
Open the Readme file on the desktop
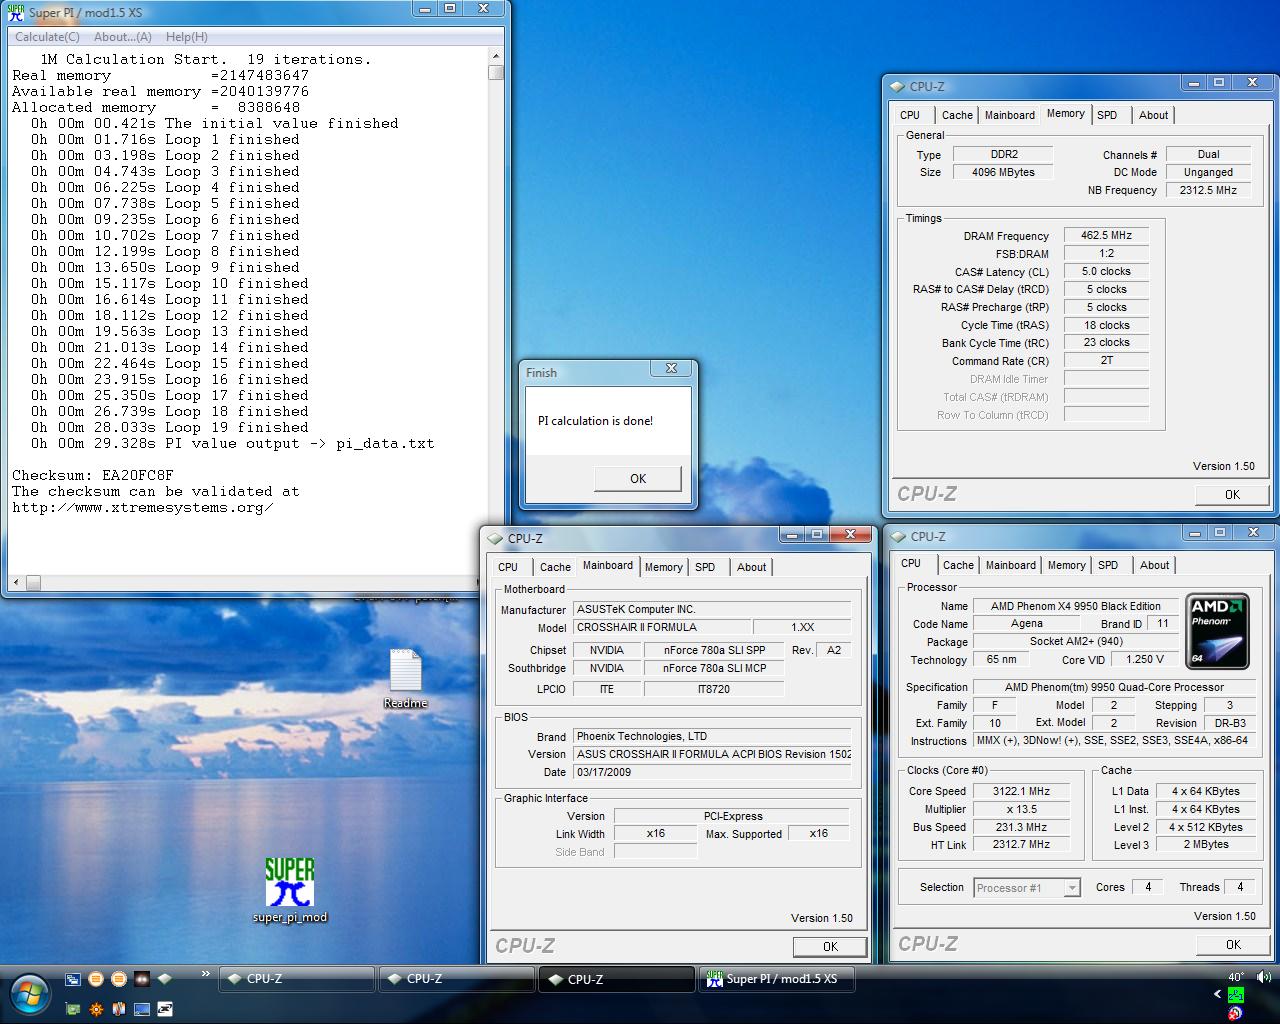405,679
